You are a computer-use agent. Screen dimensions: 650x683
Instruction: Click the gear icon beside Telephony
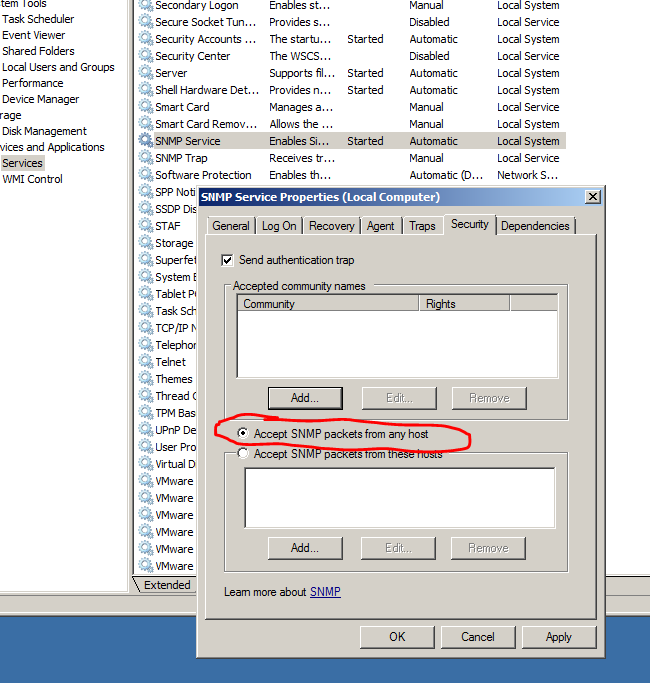[146, 344]
